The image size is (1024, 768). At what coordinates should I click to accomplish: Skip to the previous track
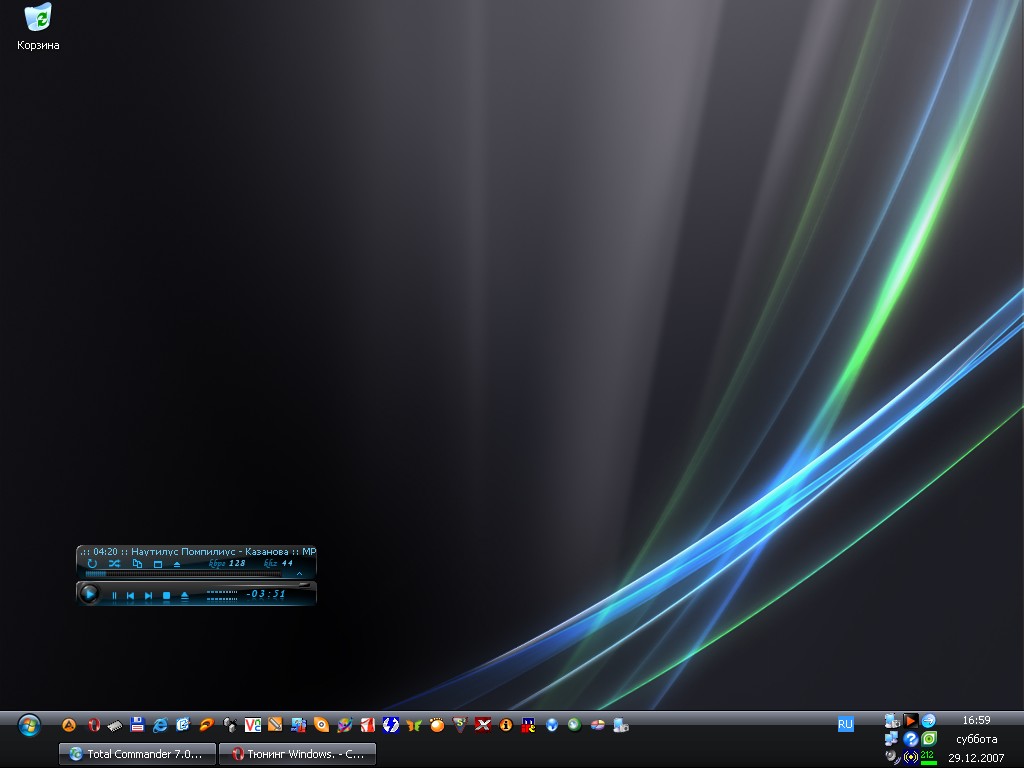tap(130, 595)
